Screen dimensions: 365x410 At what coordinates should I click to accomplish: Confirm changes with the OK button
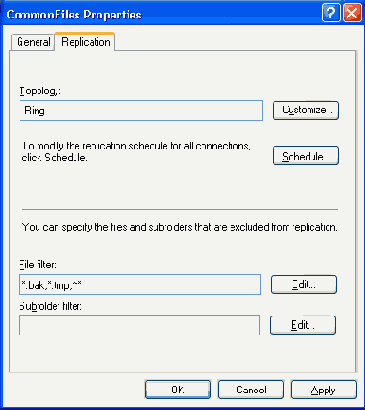click(x=178, y=390)
